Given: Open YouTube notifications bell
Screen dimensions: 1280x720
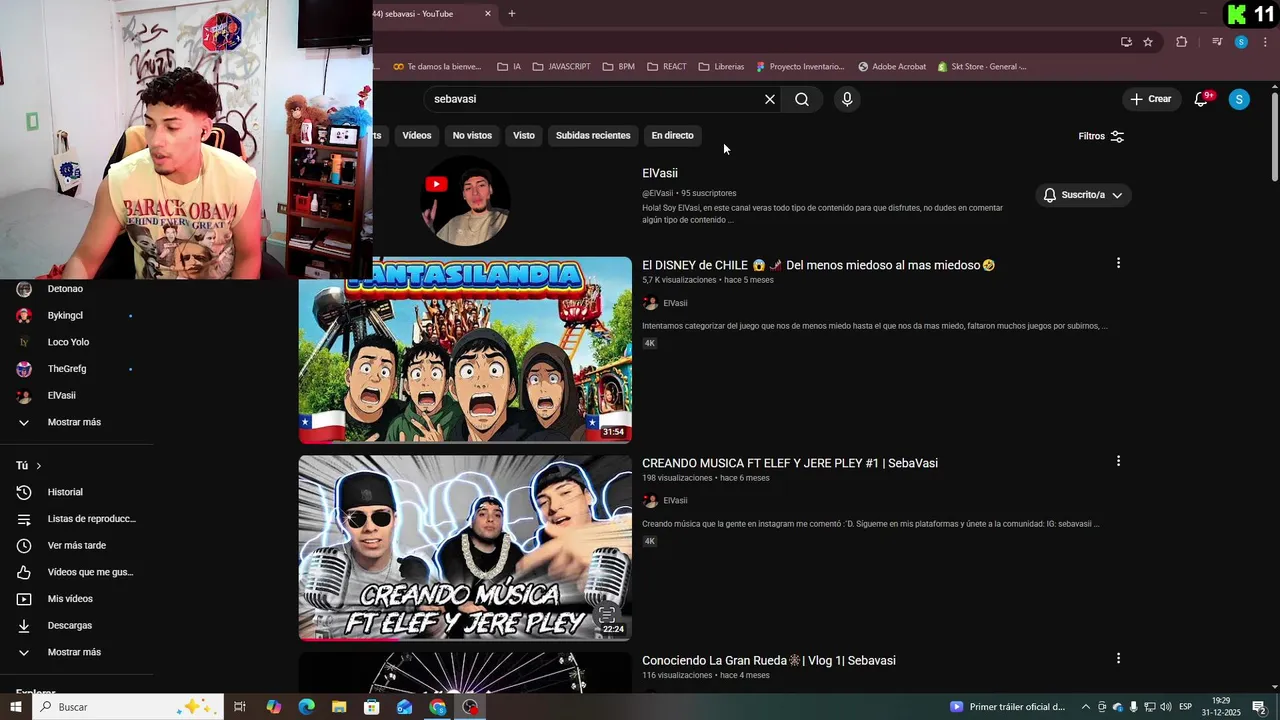Looking at the screenshot, I should 1202,99.
